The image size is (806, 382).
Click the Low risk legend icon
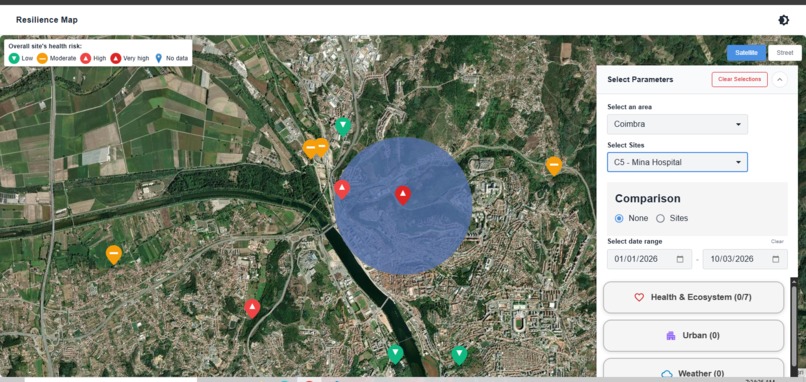[x=14, y=58]
